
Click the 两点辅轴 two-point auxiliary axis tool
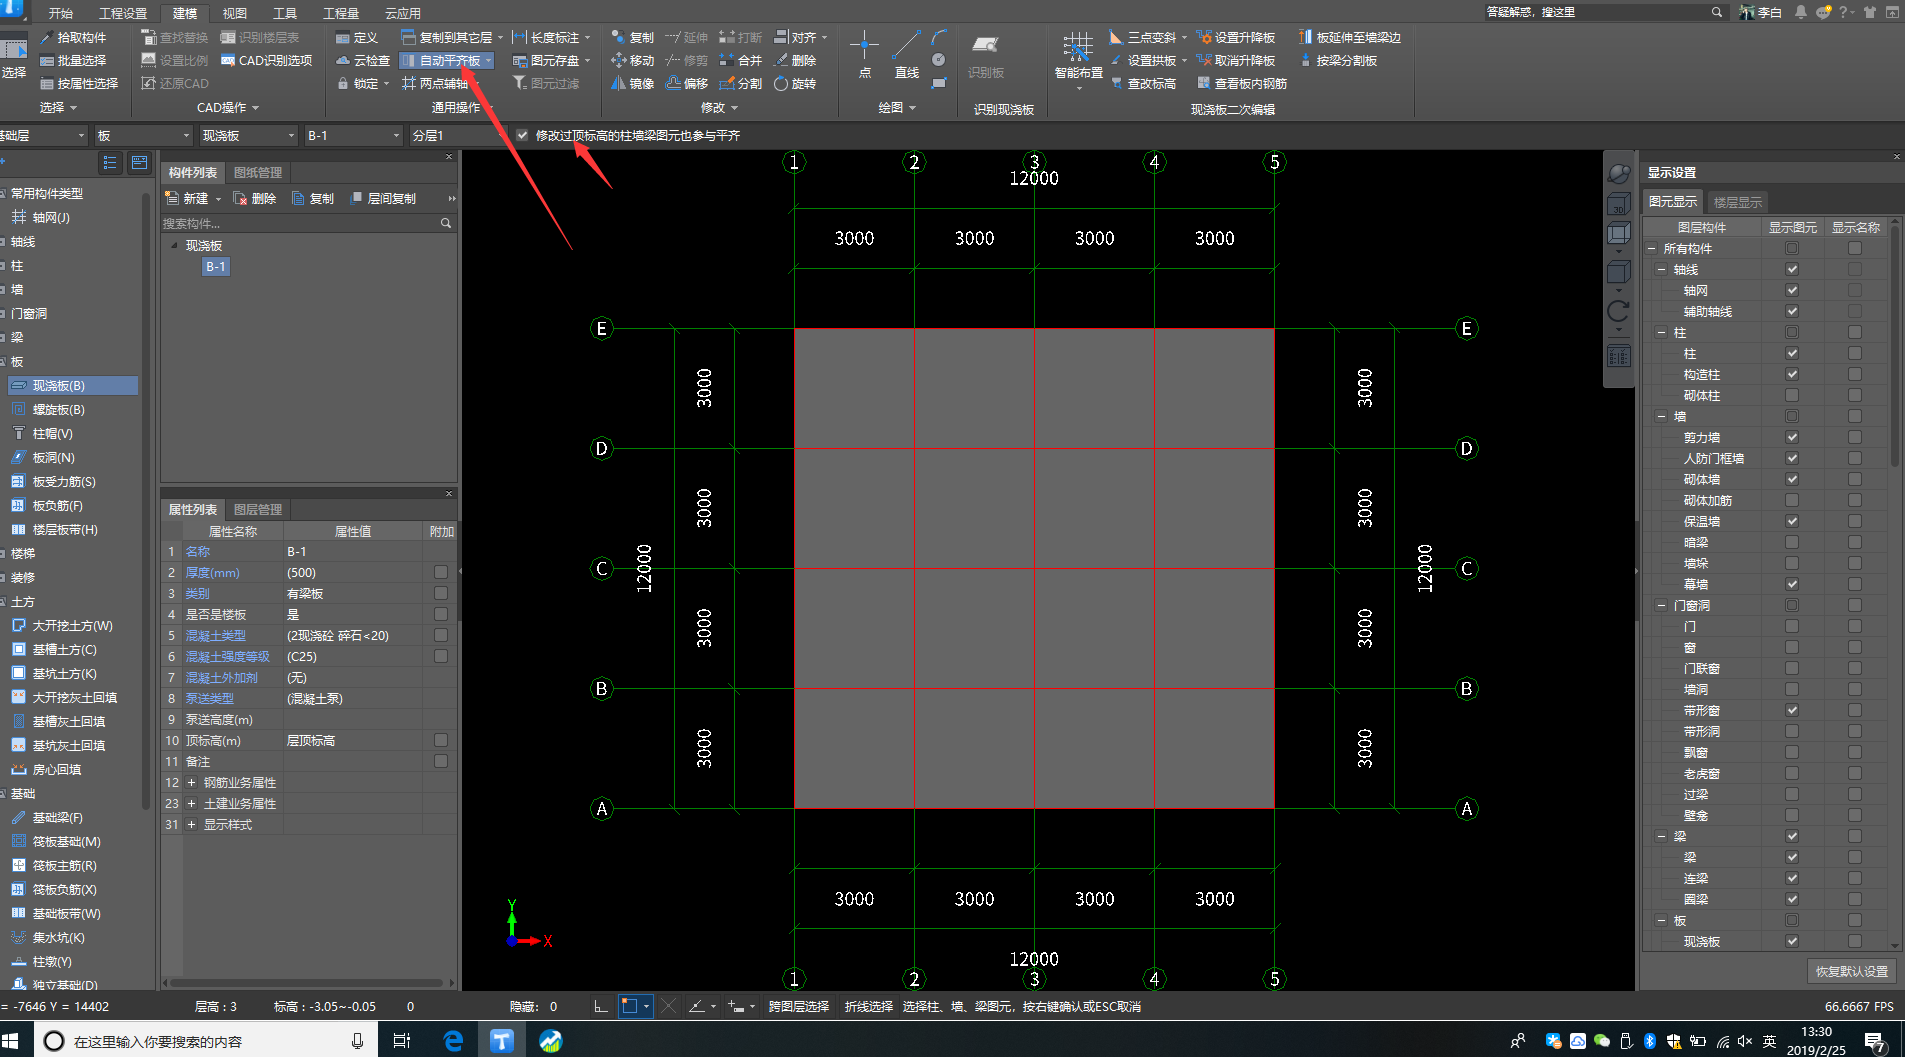pos(435,83)
